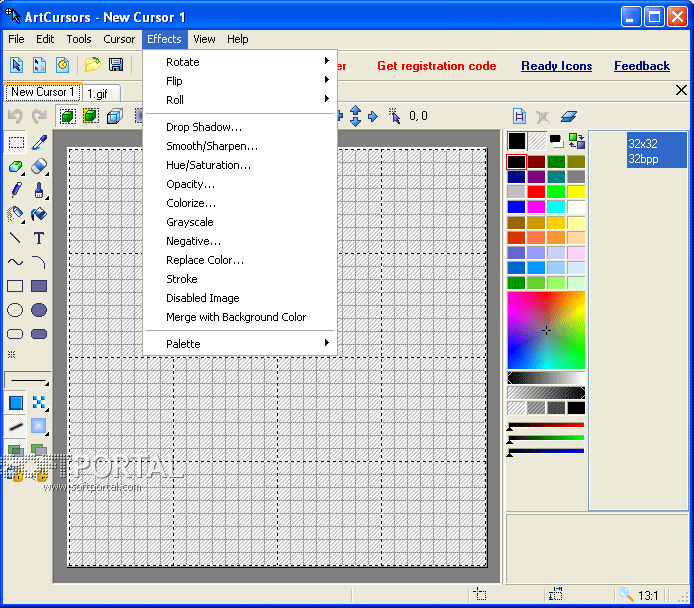Image resolution: width=694 pixels, height=608 pixels.
Task: Click the vertical flip arrows icon
Action: 355,116
